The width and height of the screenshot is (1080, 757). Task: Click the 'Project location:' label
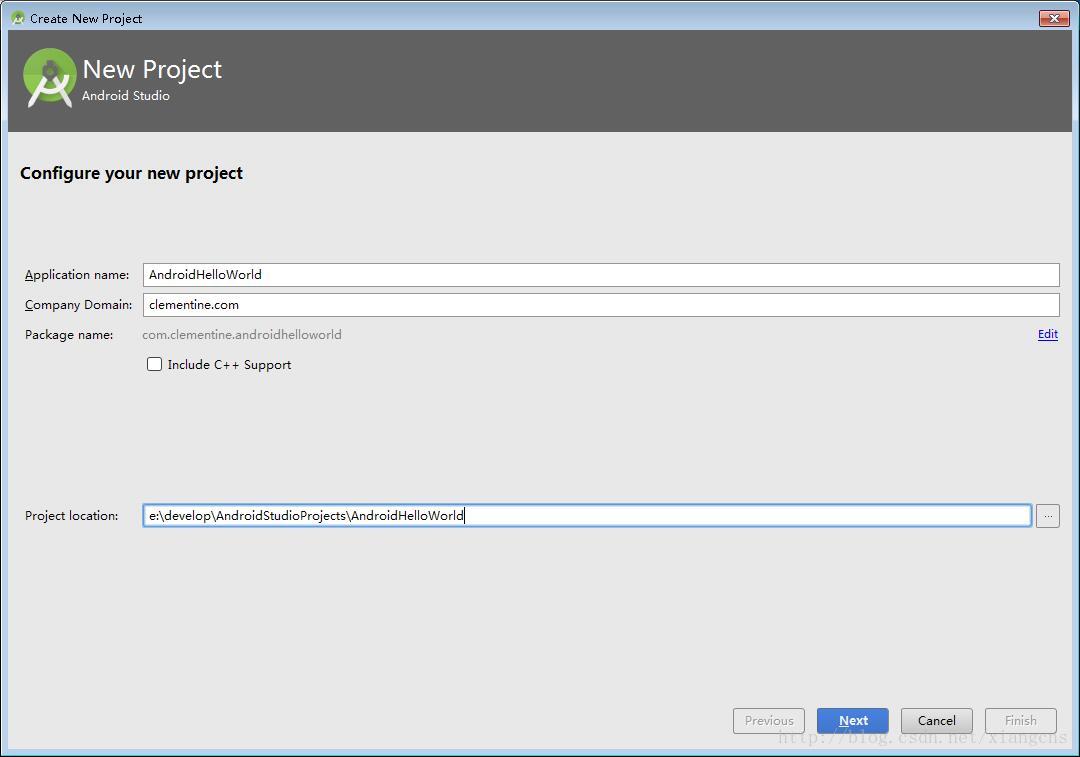pyautogui.click(x=72, y=516)
